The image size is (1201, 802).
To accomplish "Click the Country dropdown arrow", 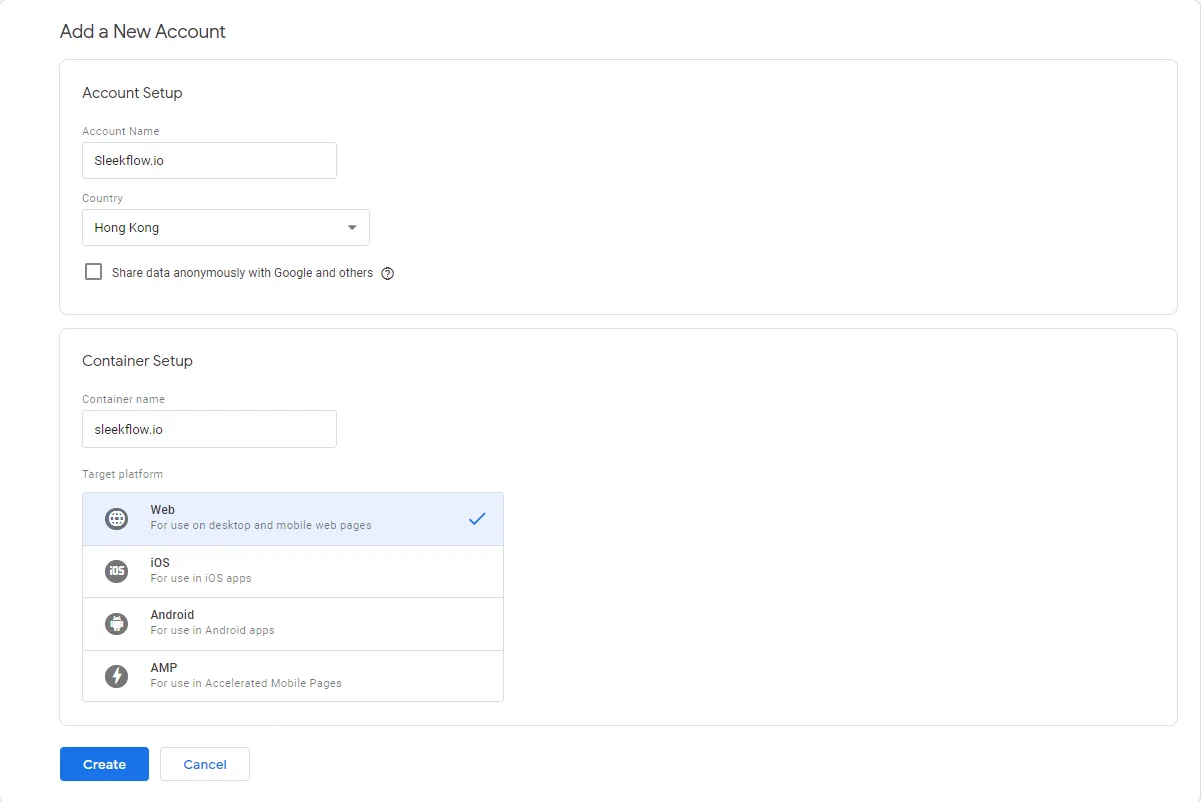I will [352, 227].
